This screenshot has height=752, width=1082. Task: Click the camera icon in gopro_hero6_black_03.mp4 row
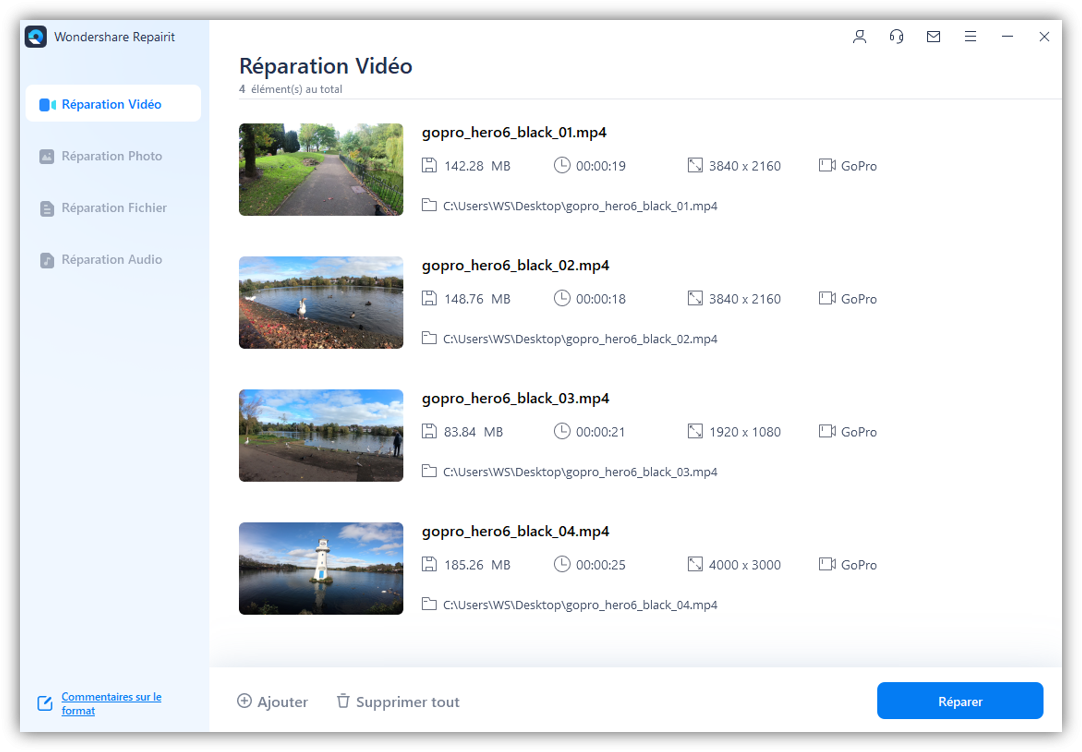pyautogui.click(x=827, y=432)
